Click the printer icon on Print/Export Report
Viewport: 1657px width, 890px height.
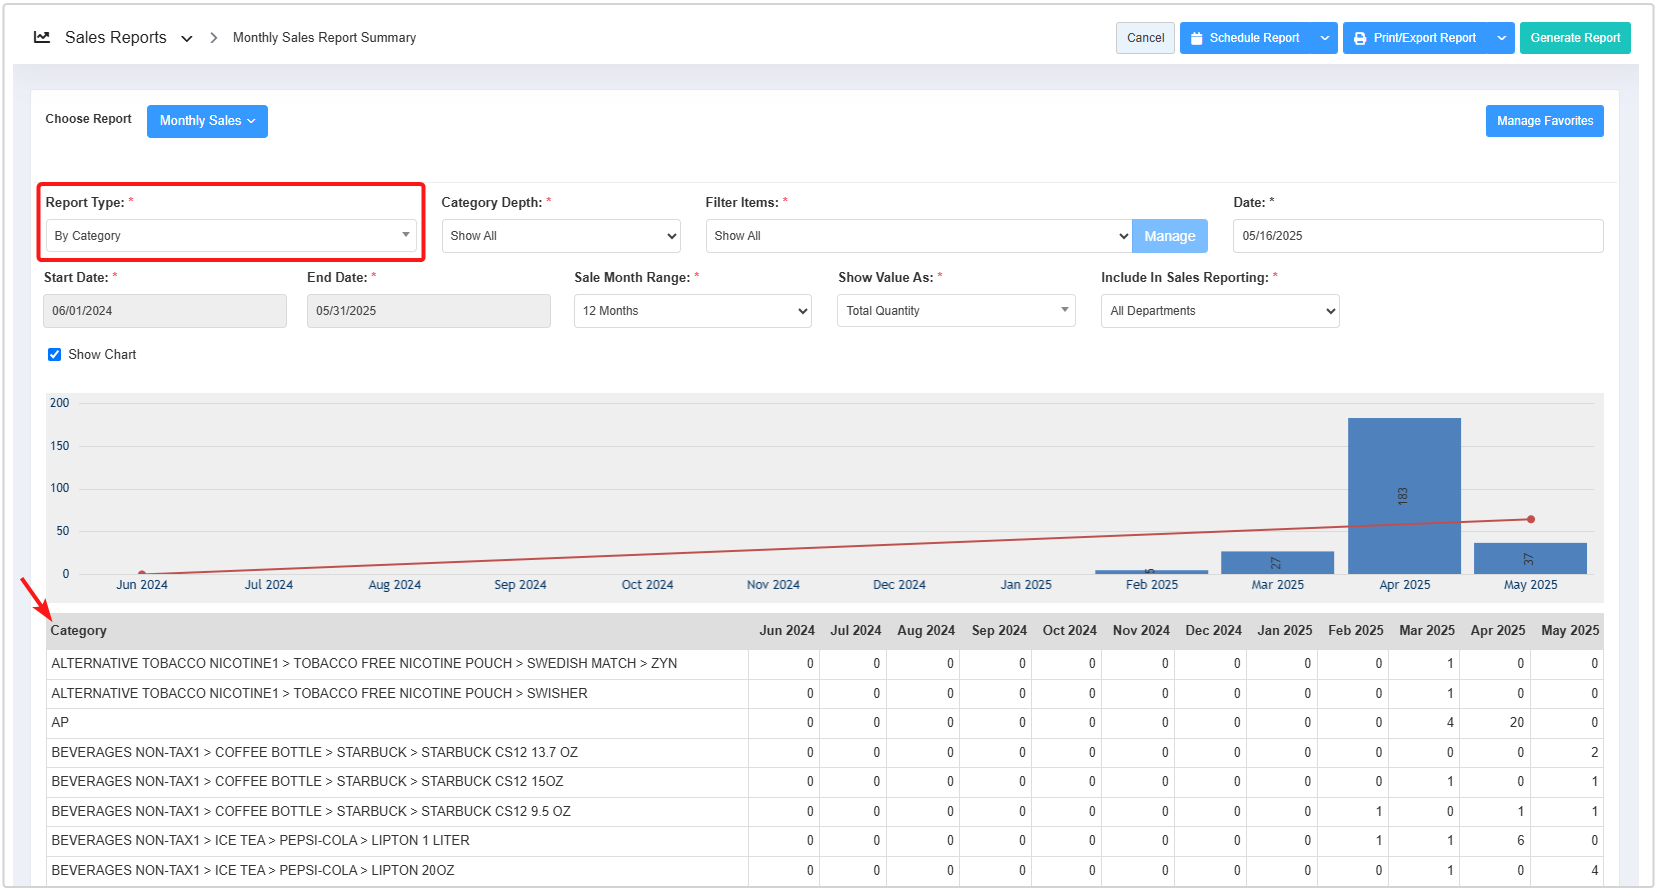click(1360, 38)
